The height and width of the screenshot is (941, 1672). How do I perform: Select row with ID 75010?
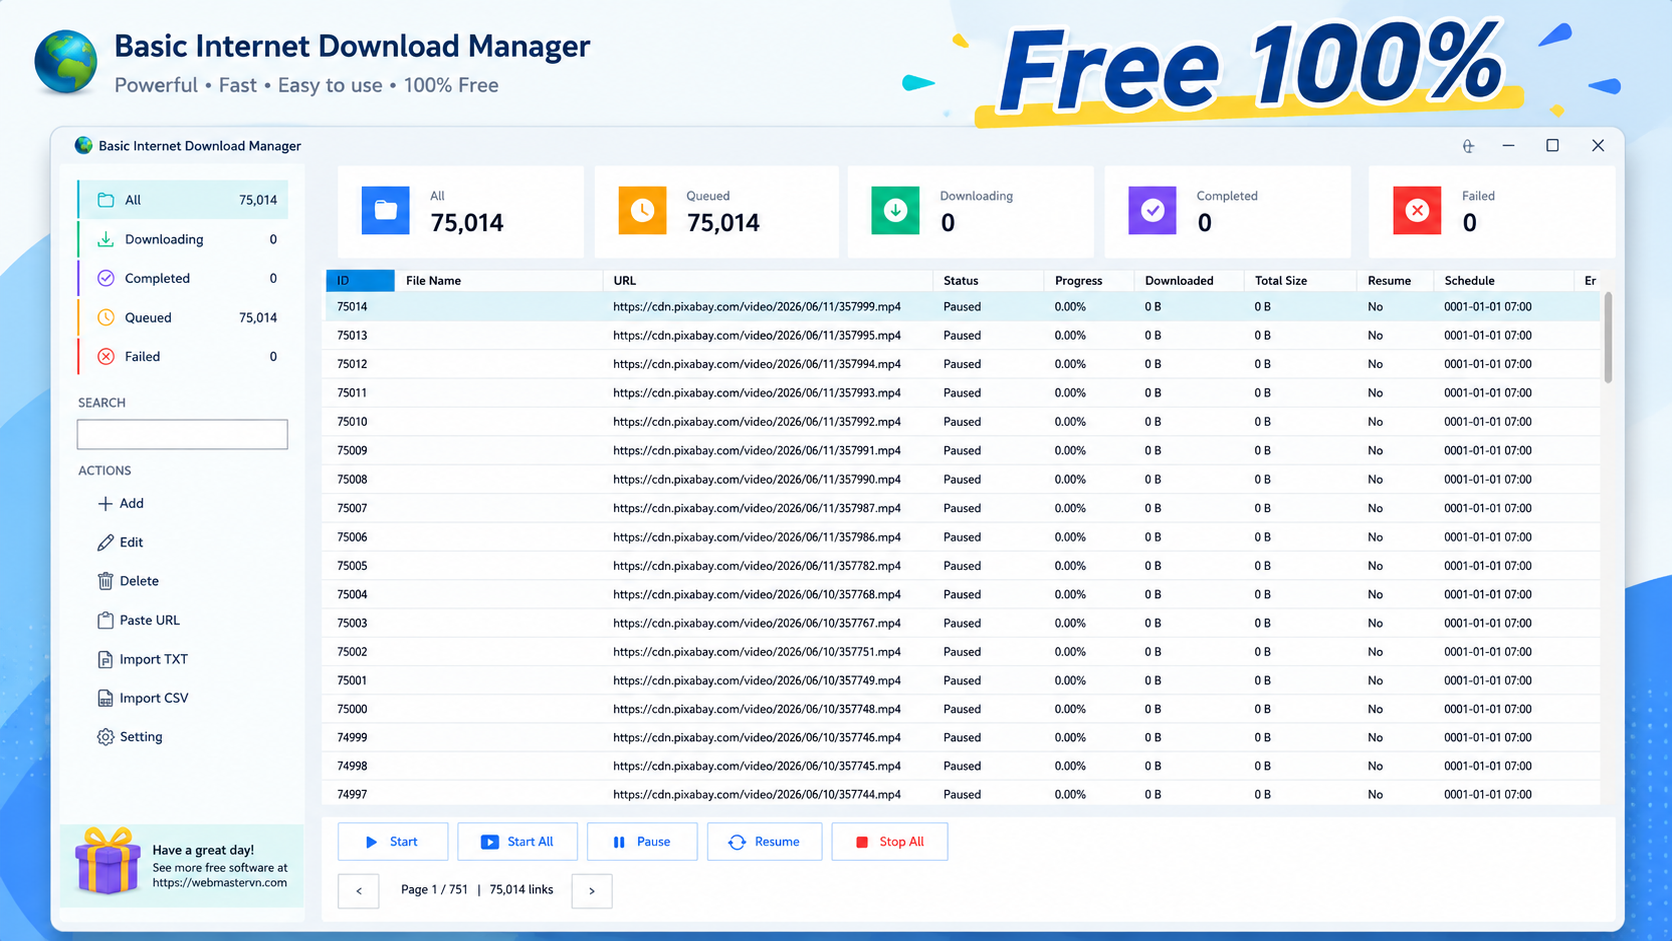tap(962, 422)
